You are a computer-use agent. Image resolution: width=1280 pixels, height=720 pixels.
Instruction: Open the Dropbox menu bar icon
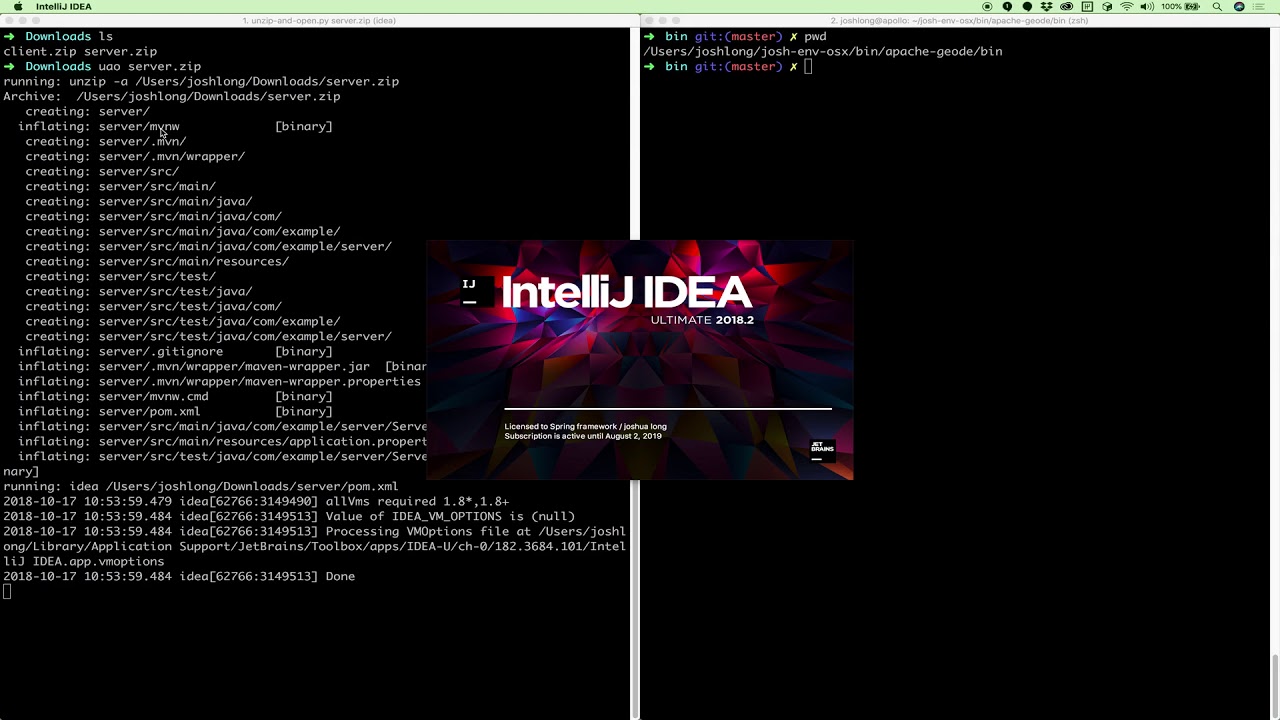[1046, 6]
